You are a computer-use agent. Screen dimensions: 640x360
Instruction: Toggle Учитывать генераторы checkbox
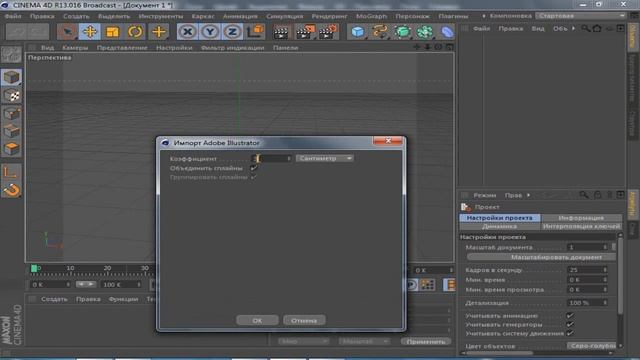coord(570,324)
